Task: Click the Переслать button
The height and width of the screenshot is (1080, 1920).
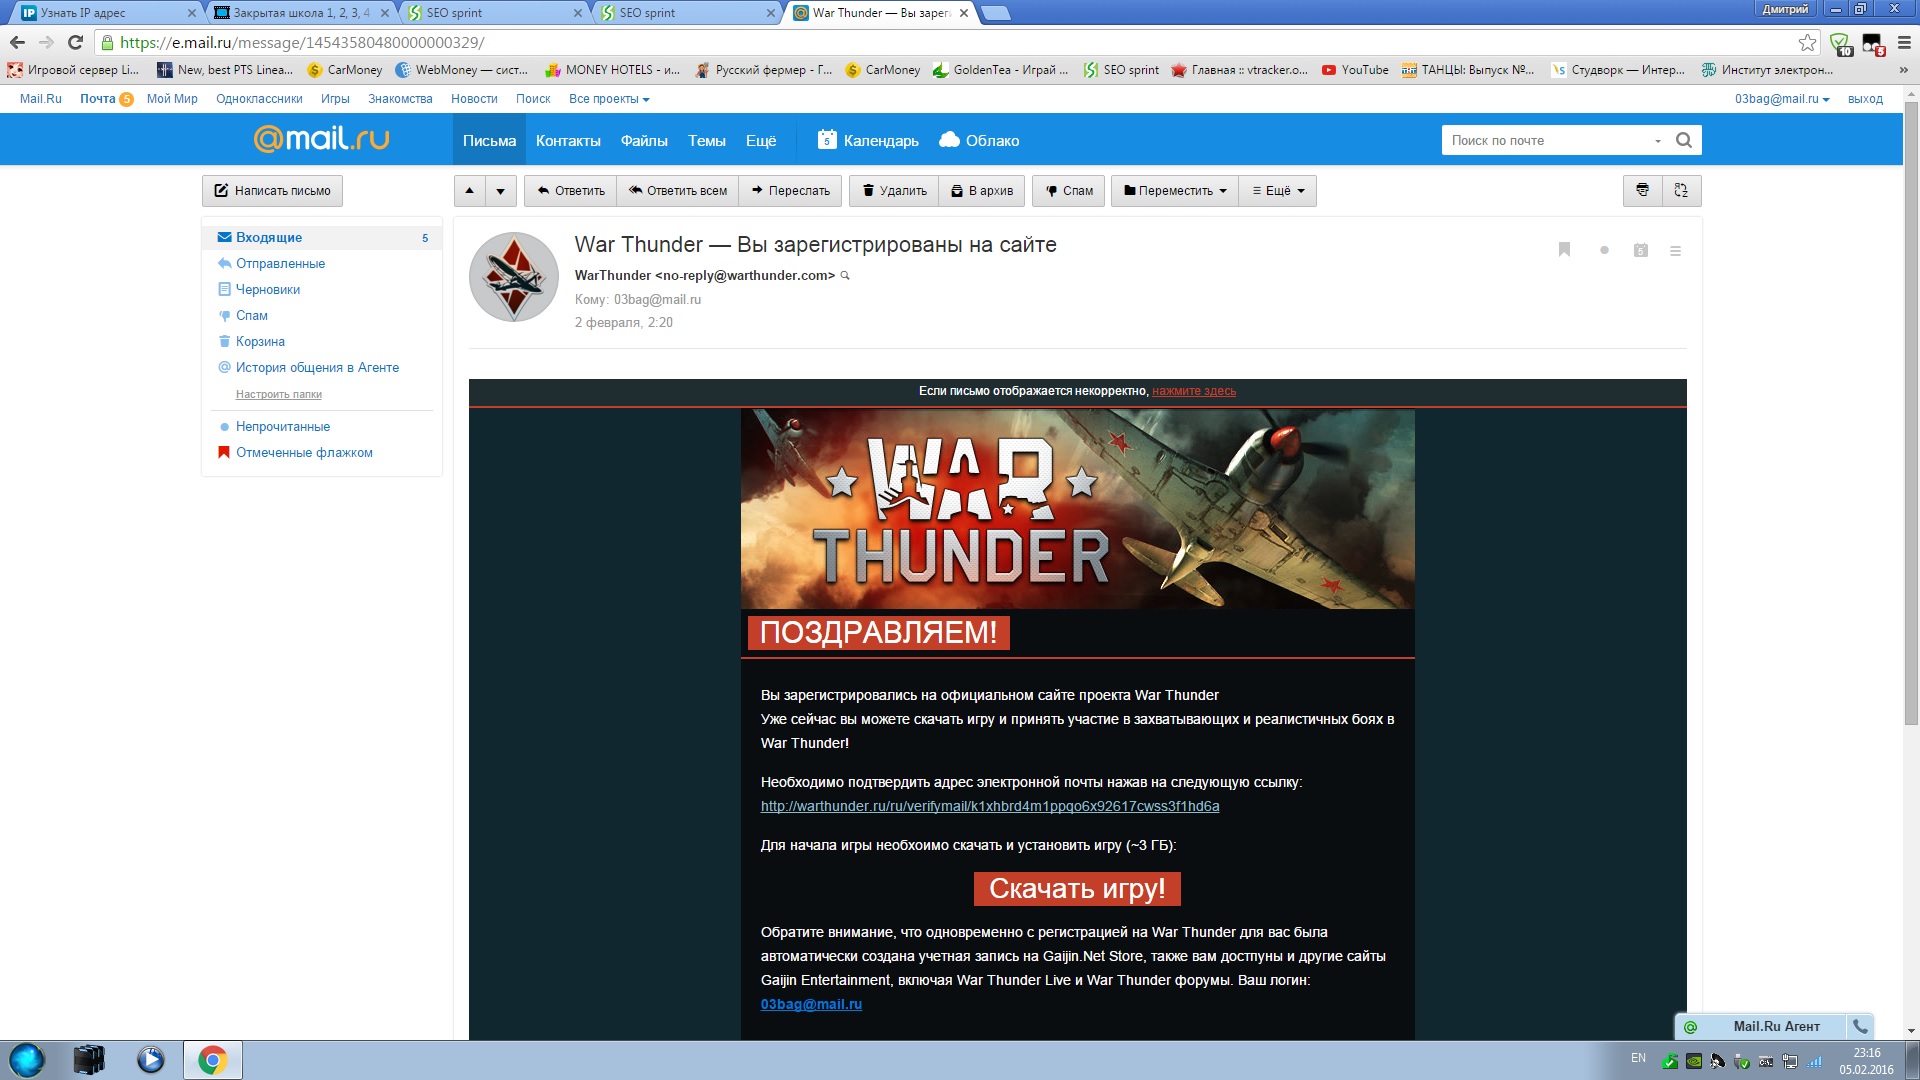Action: click(x=790, y=191)
